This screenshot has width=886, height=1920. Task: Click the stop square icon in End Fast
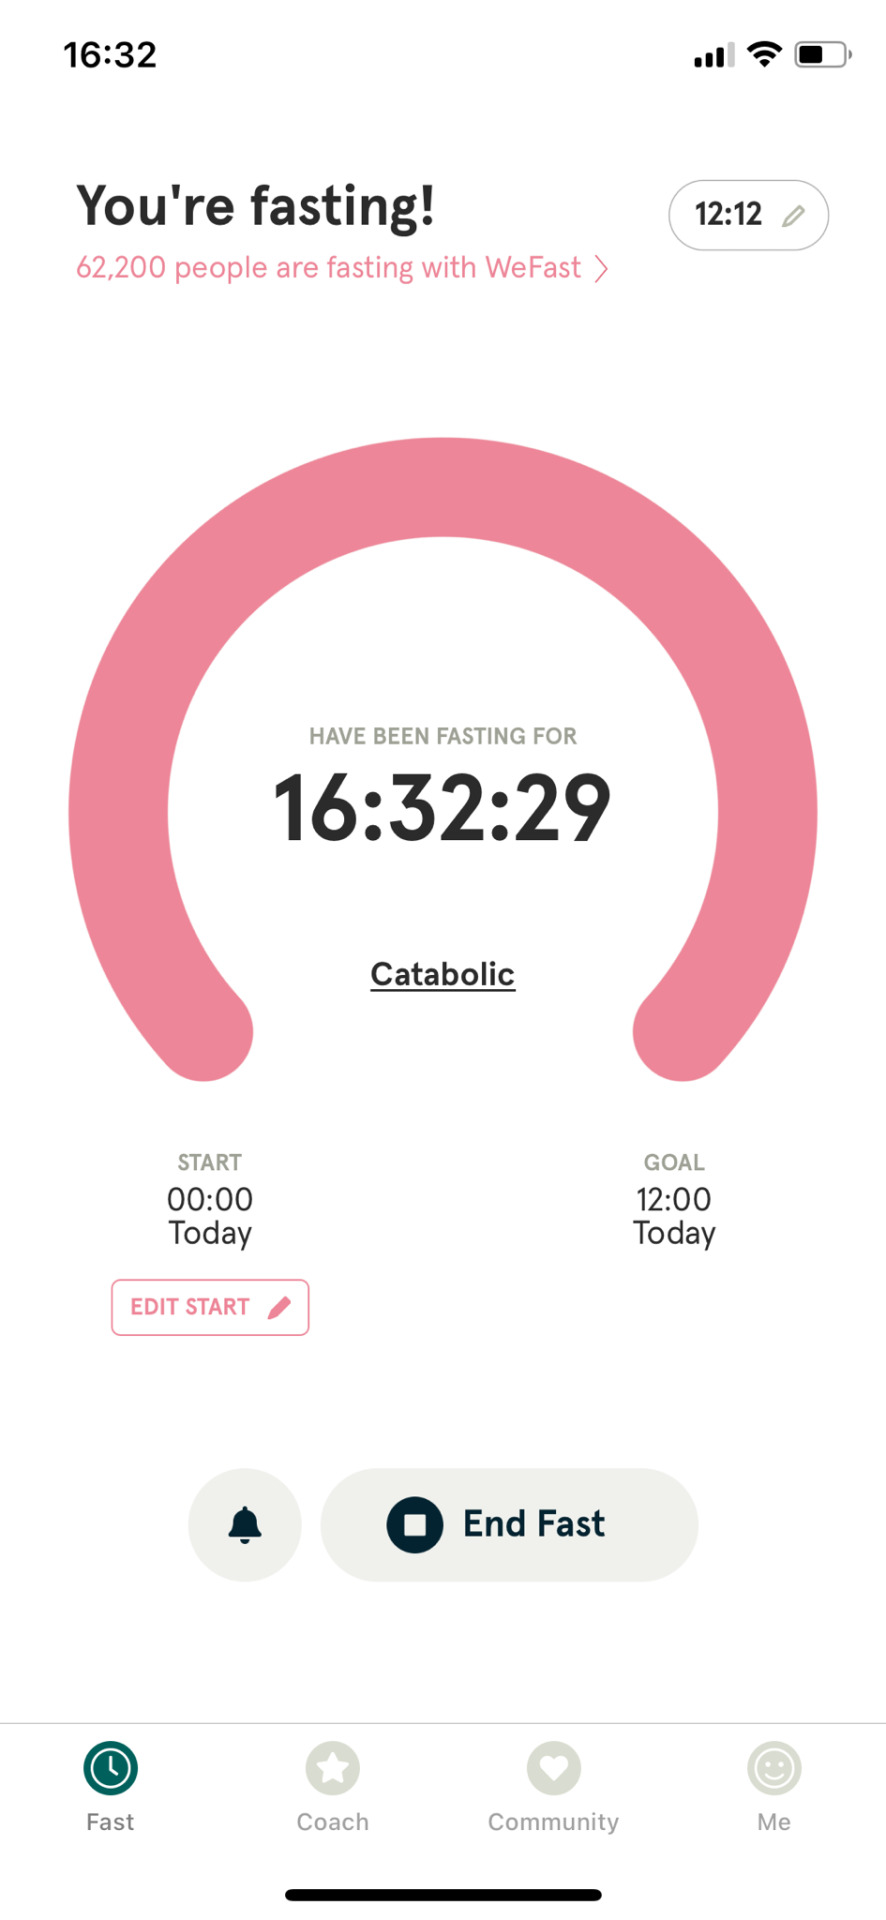[x=415, y=1525]
